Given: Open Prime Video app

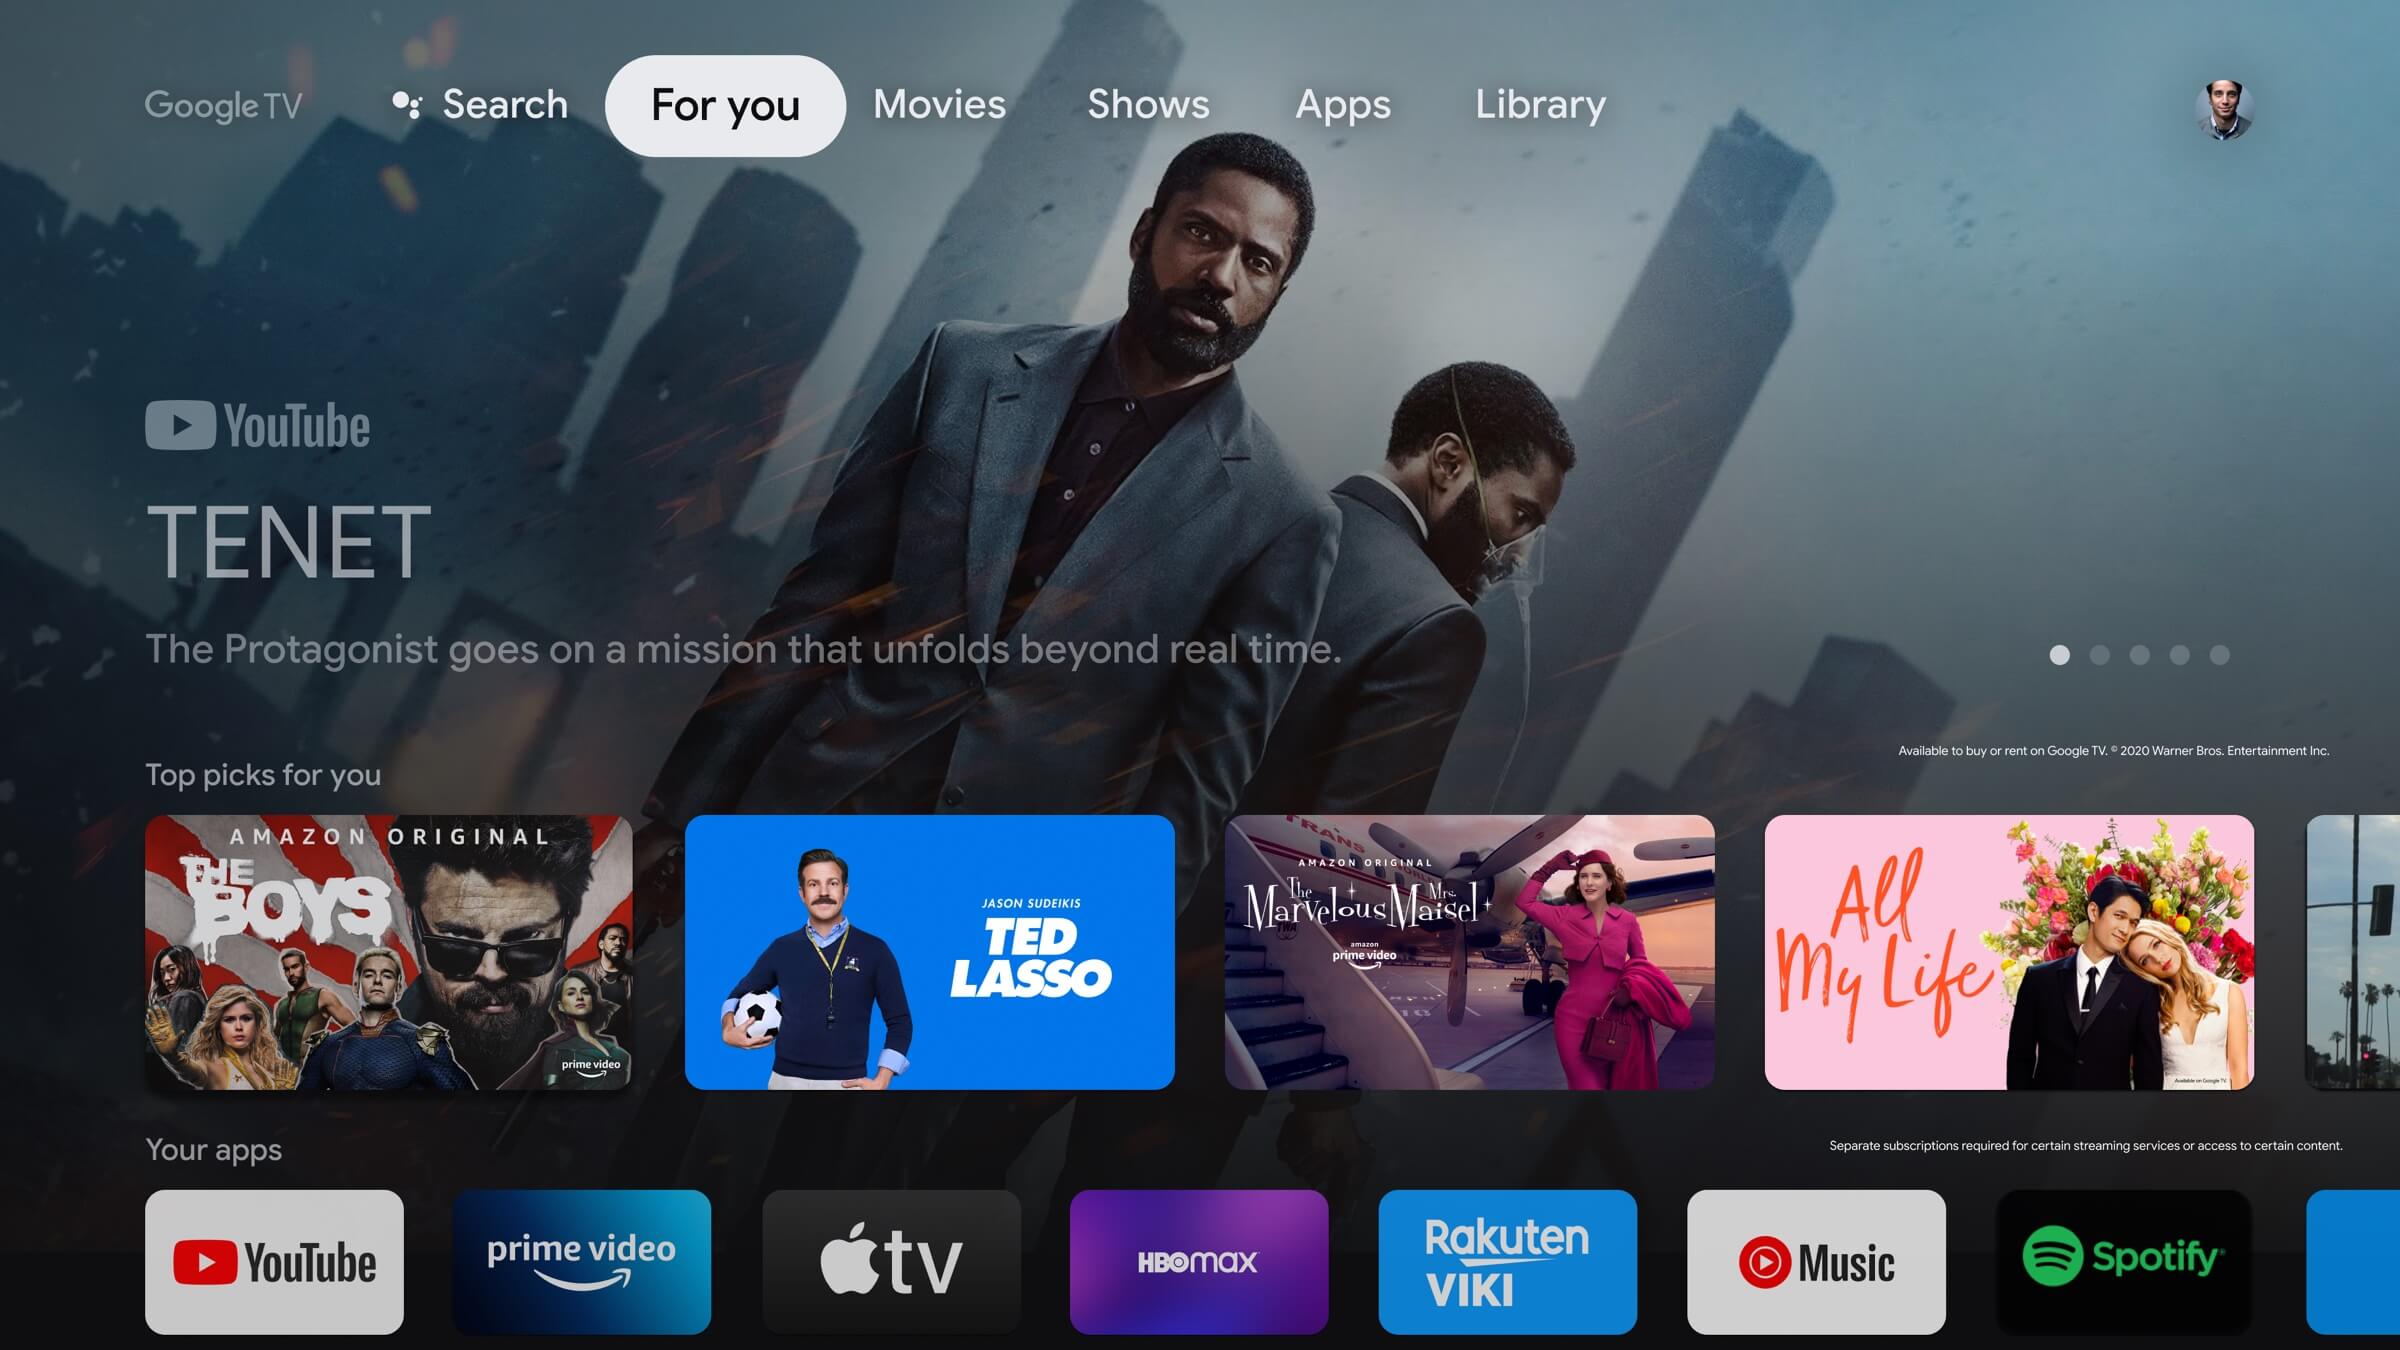Looking at the screenshot, I should click(582, 1263).
